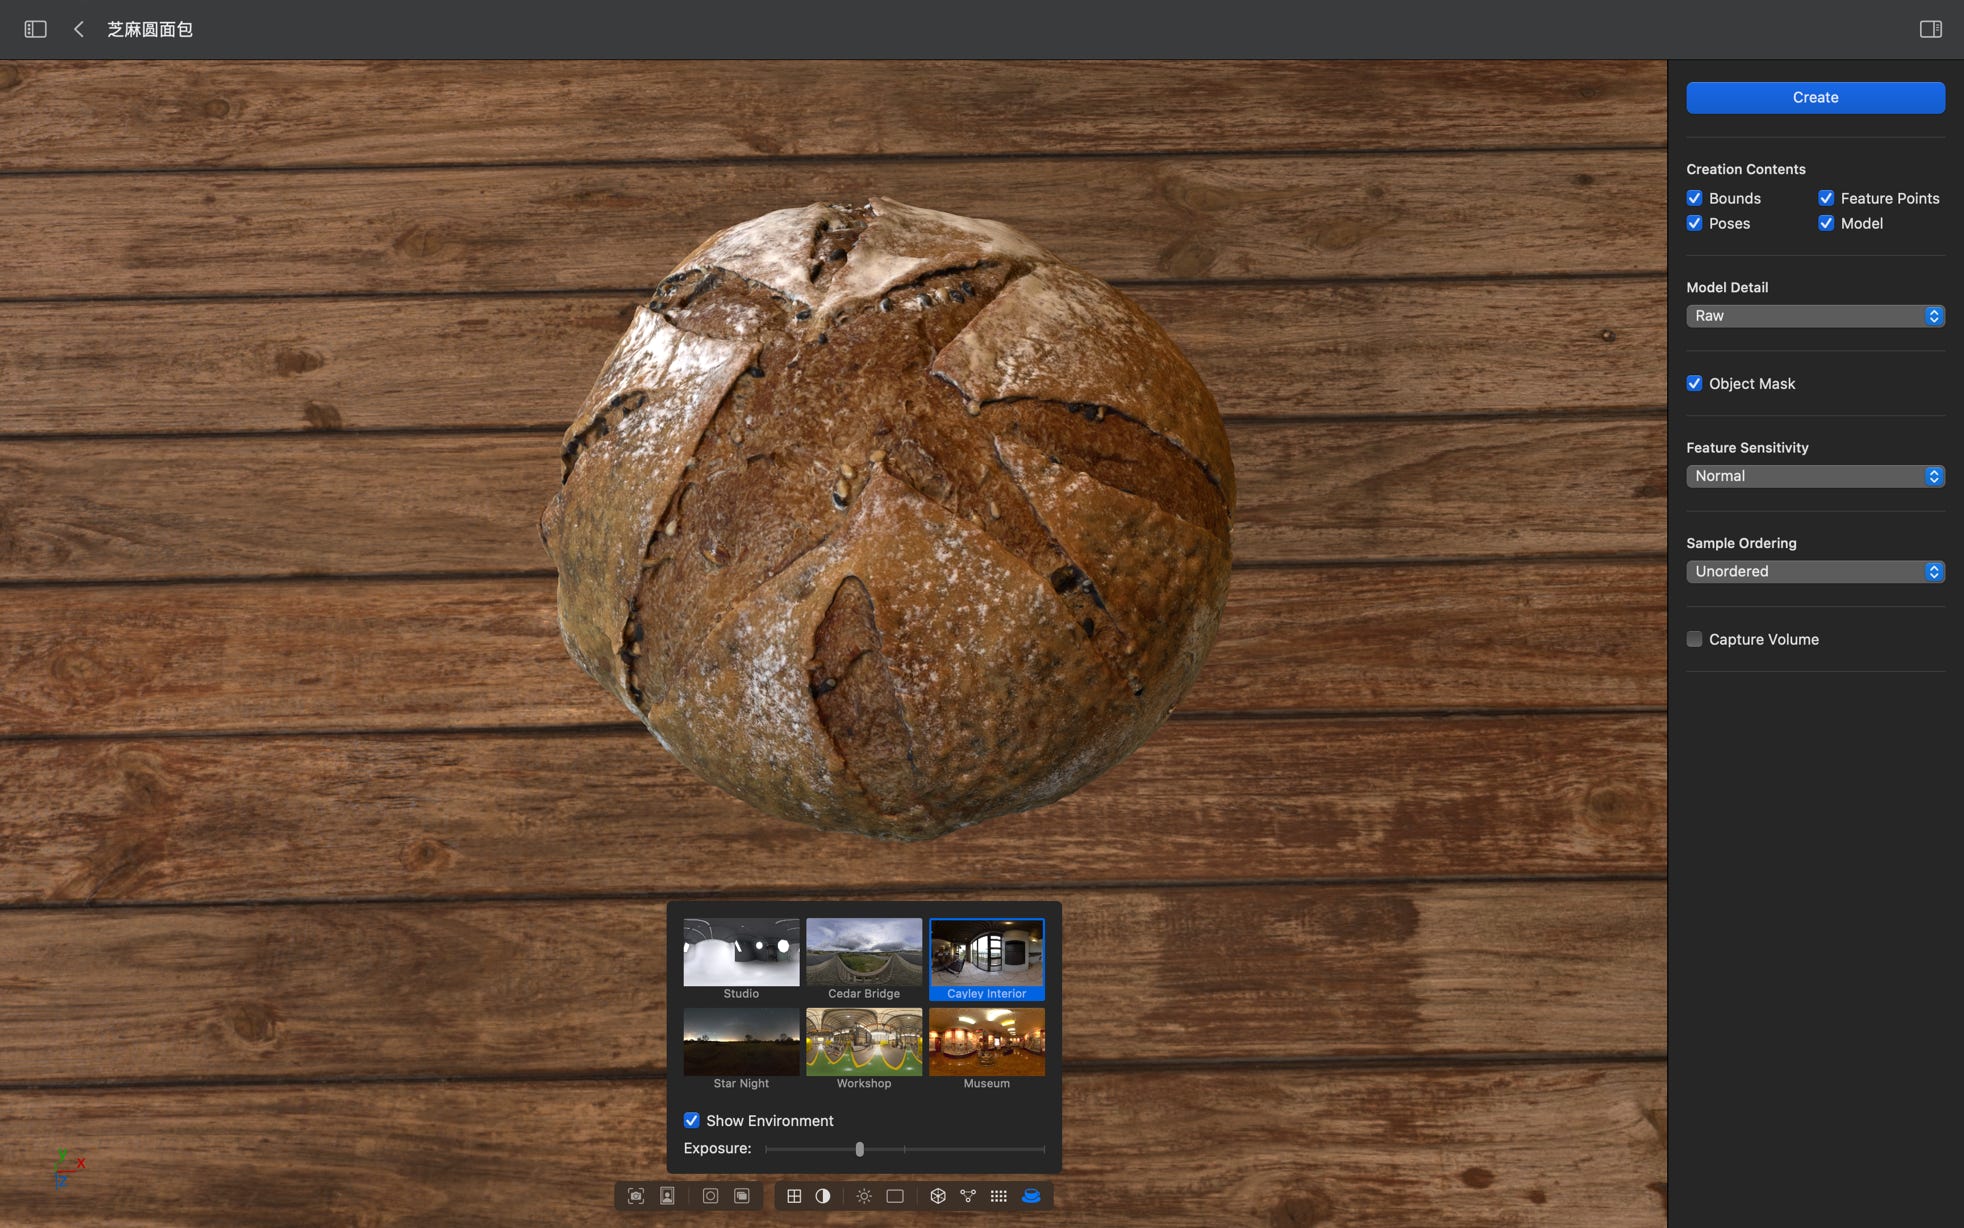
Task: Uncheck the Model checkbox
Action: click(1826, 223)
